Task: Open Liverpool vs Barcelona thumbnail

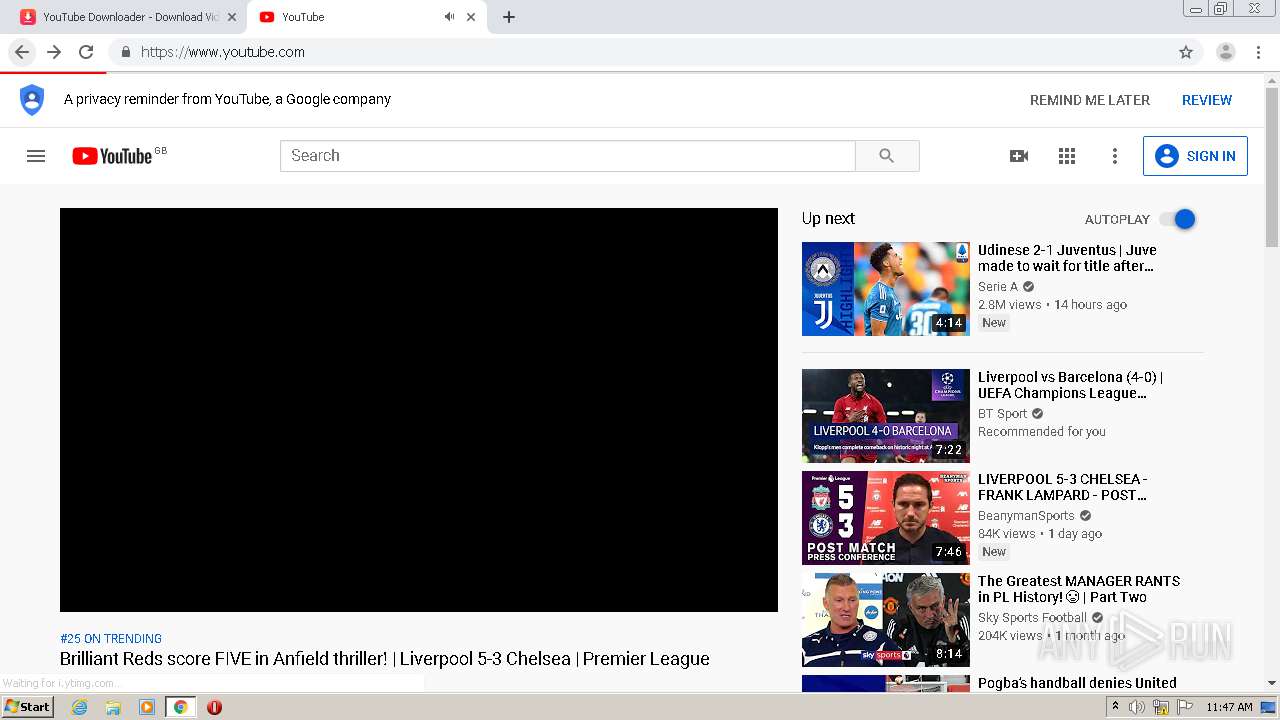Action: coord(886,416)
